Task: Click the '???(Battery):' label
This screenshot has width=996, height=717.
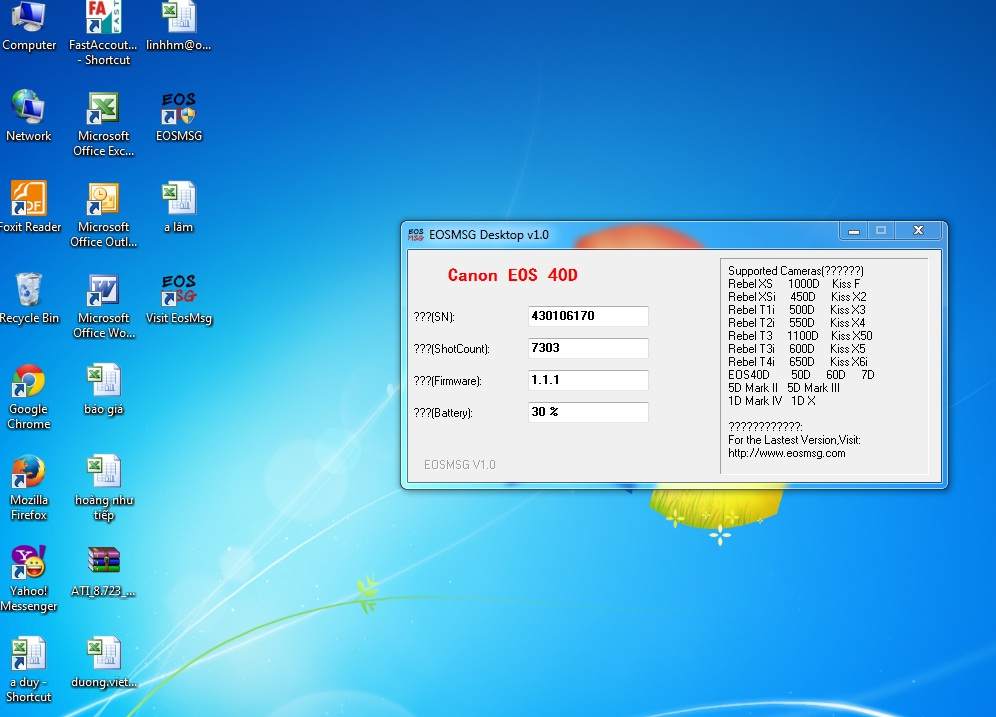Action: coord(443,413)
